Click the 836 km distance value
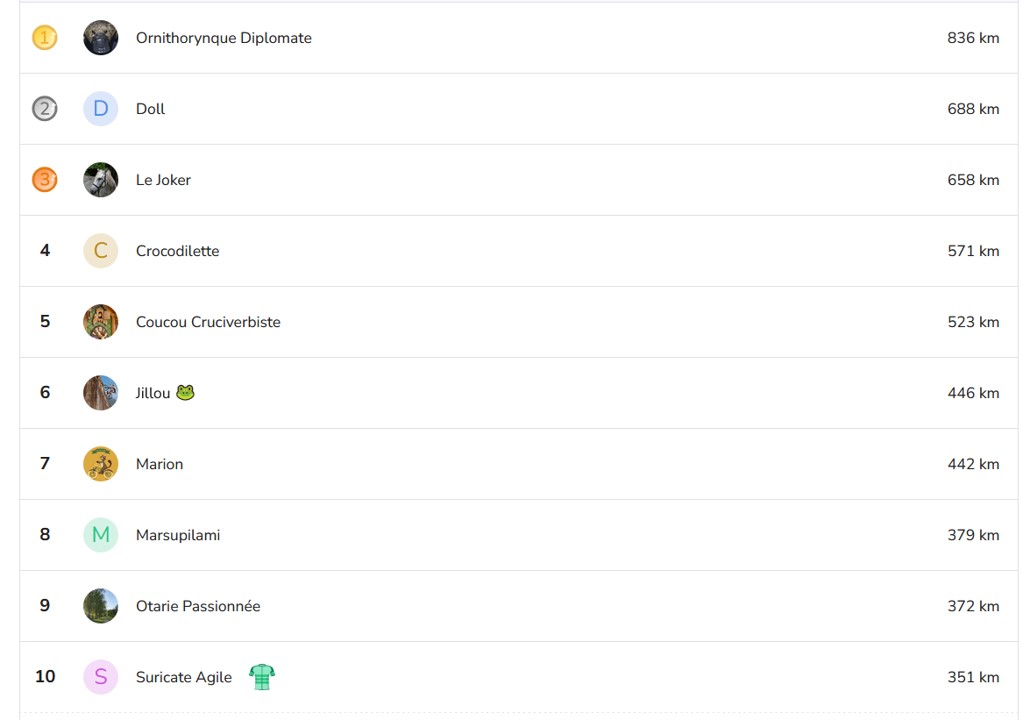Image resolution: width=1030 pixels, height=720 pixels. (x=973, y=38)
